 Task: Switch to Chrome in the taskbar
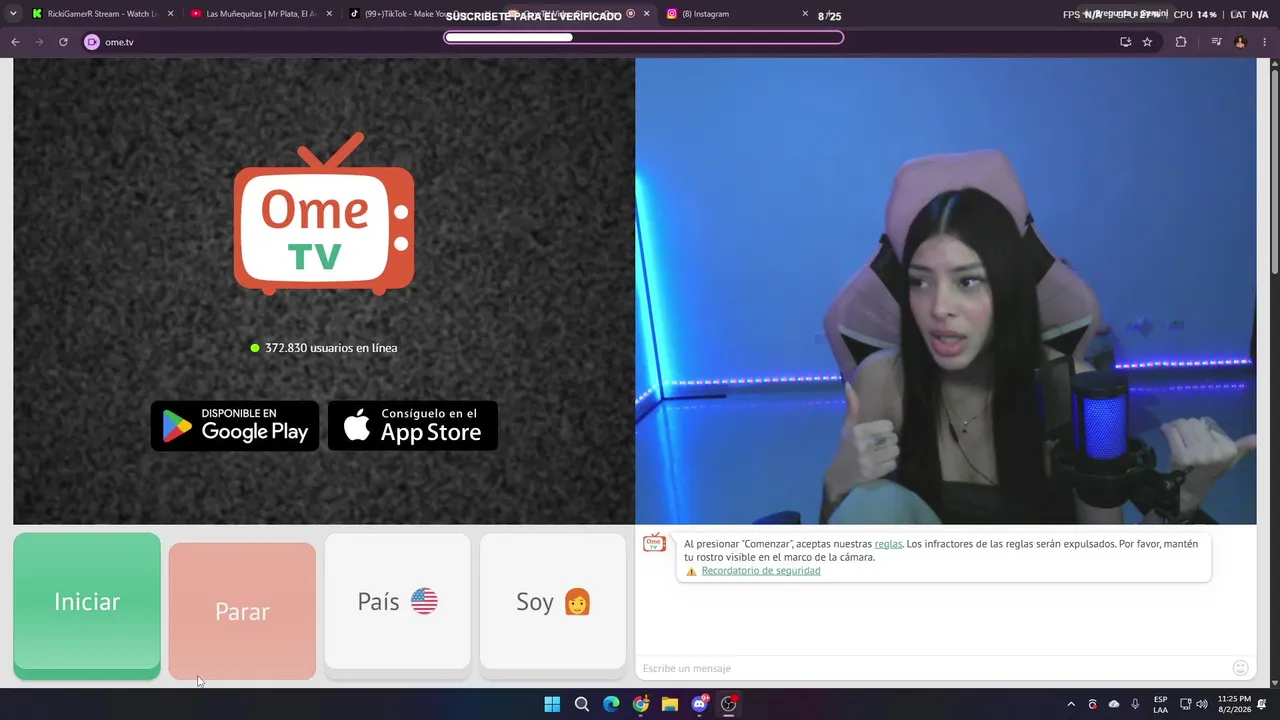coord(641,704)
